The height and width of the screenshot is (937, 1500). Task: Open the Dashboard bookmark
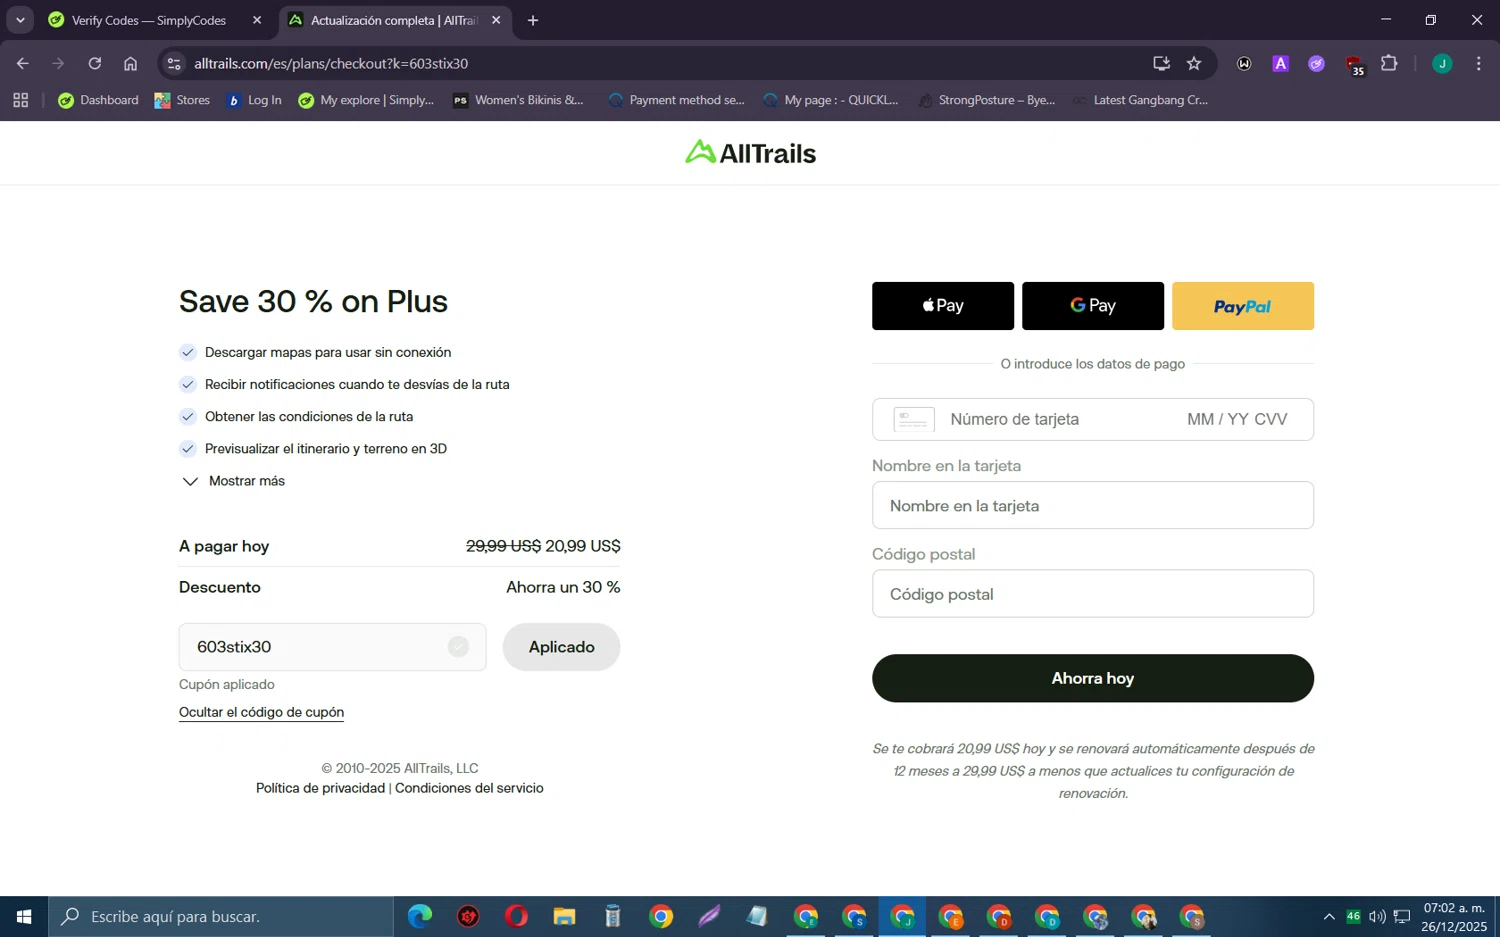(98, 100)
